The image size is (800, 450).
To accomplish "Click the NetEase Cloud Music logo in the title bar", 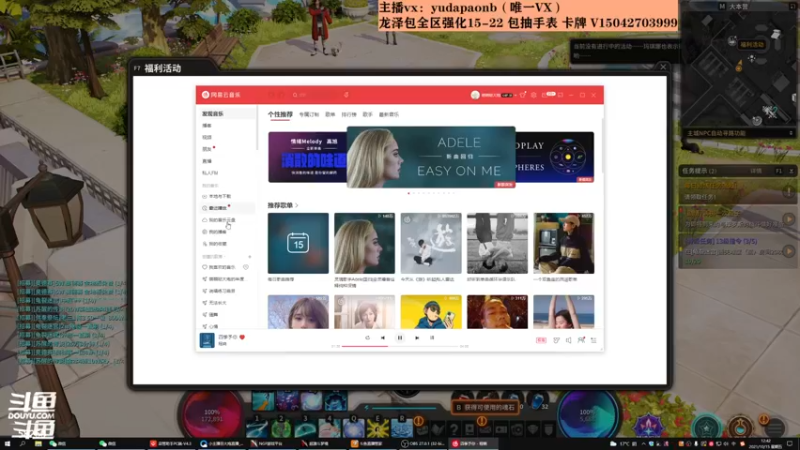I will coord(221,95).
